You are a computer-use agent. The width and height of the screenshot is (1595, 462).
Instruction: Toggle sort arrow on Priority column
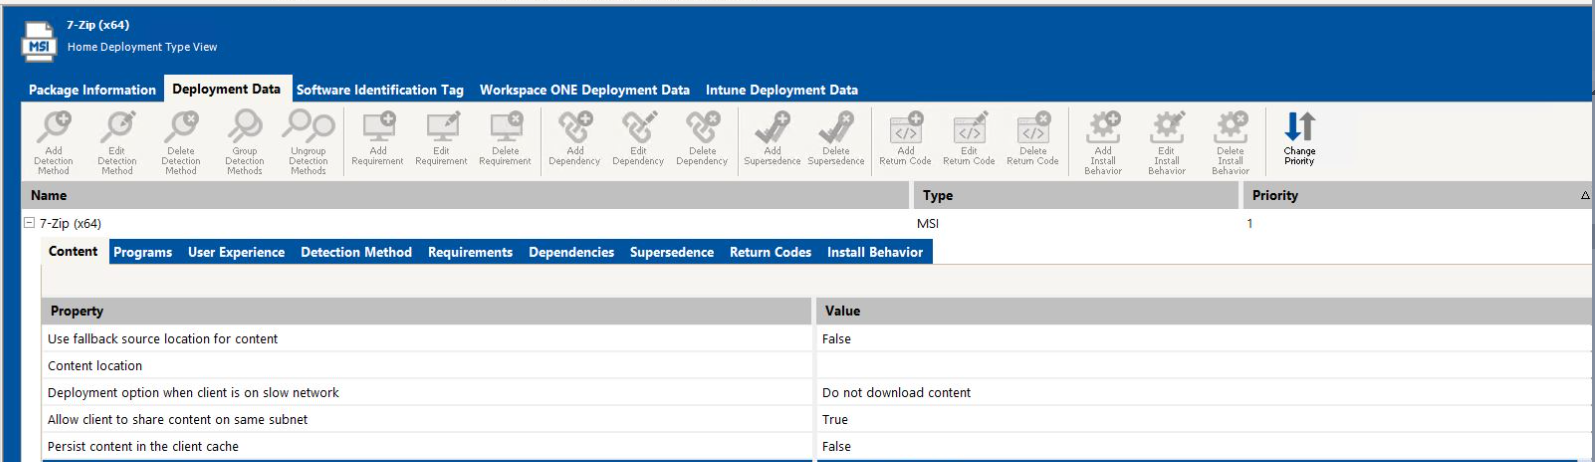coord(1584,196)
